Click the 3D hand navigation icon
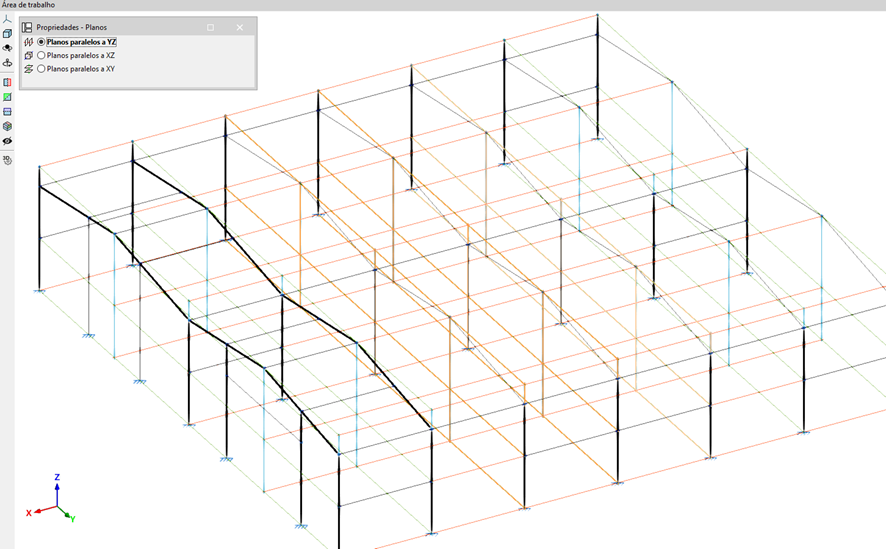886x549 pixels. coord(7,160)
